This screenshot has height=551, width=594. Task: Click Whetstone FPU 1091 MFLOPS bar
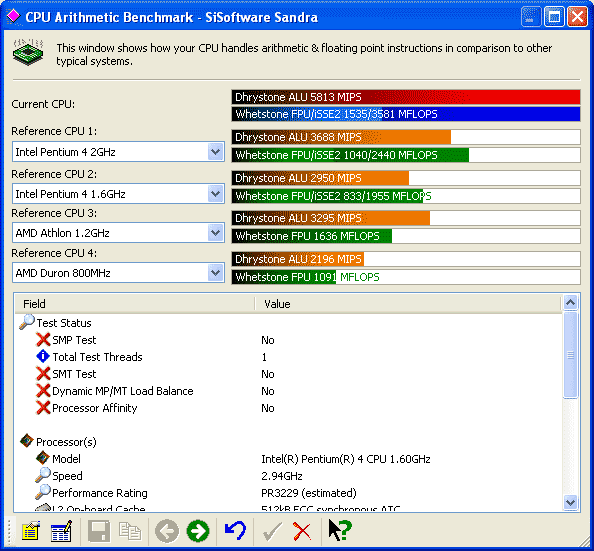coord(406,277)
